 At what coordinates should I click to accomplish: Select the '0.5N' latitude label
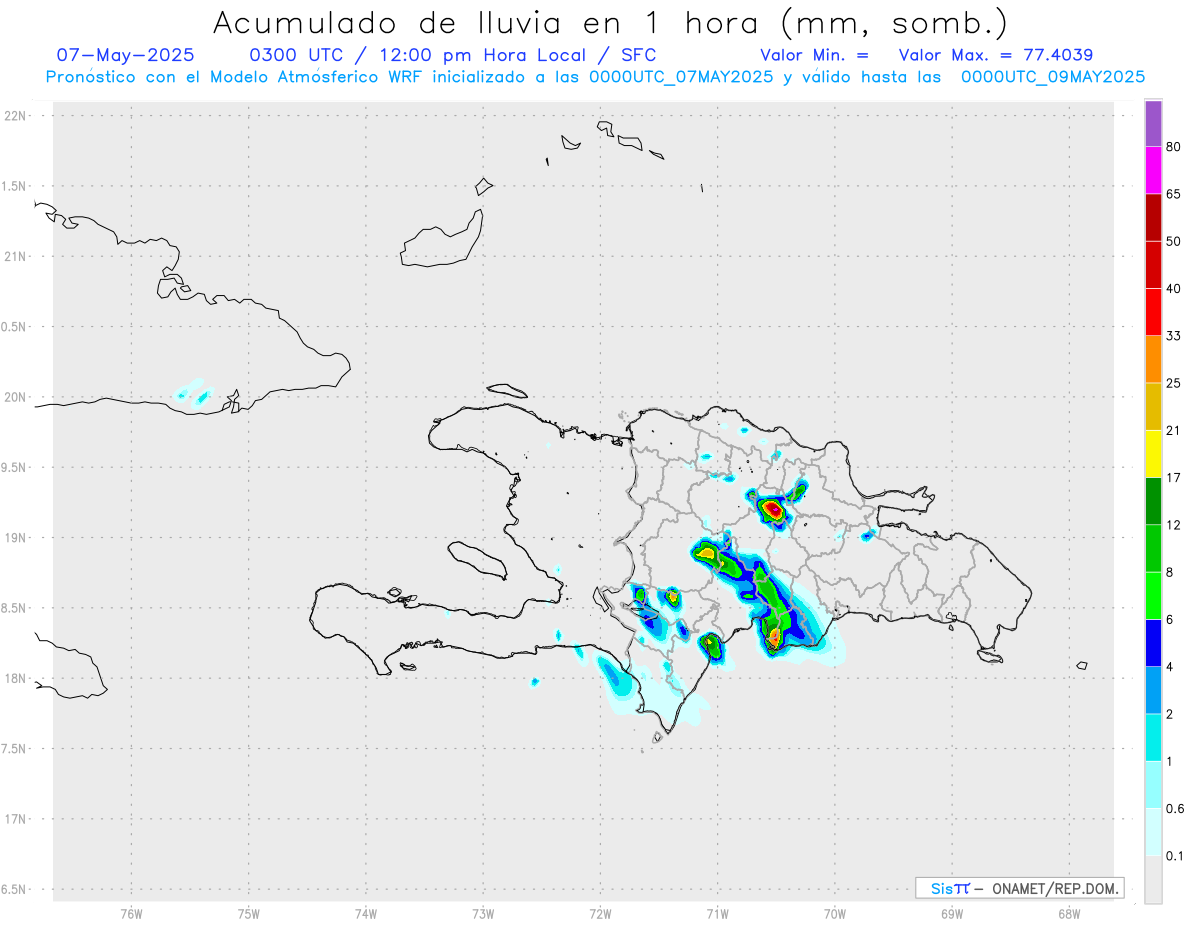pyautogui.click(x=15, y=327)
